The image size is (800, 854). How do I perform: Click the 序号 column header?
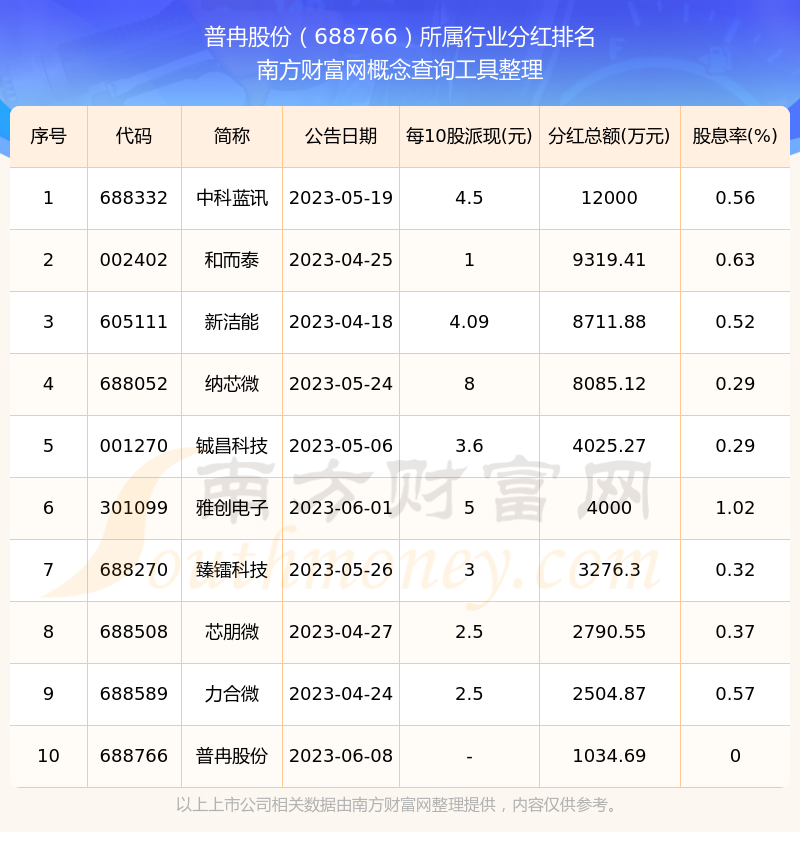click(48, 136)
